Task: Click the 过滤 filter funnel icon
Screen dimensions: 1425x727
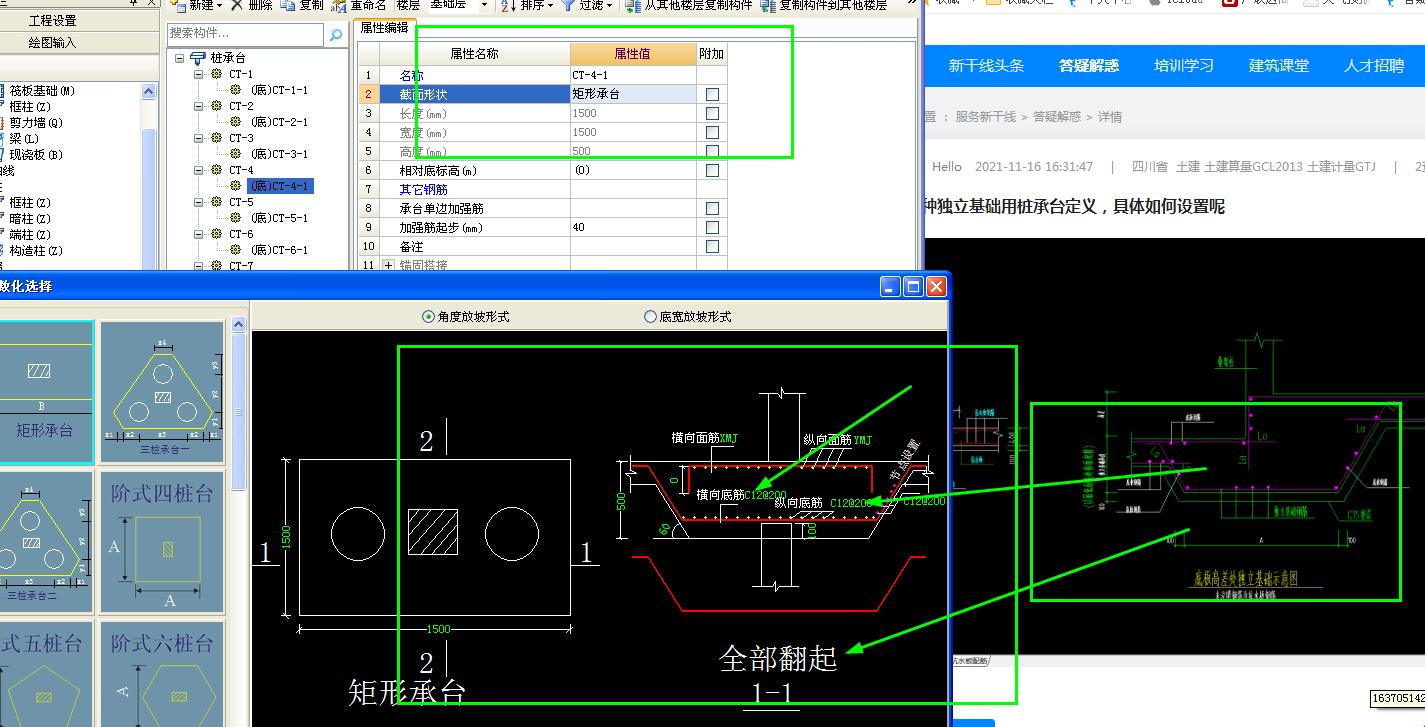Action: coord(568,5)
